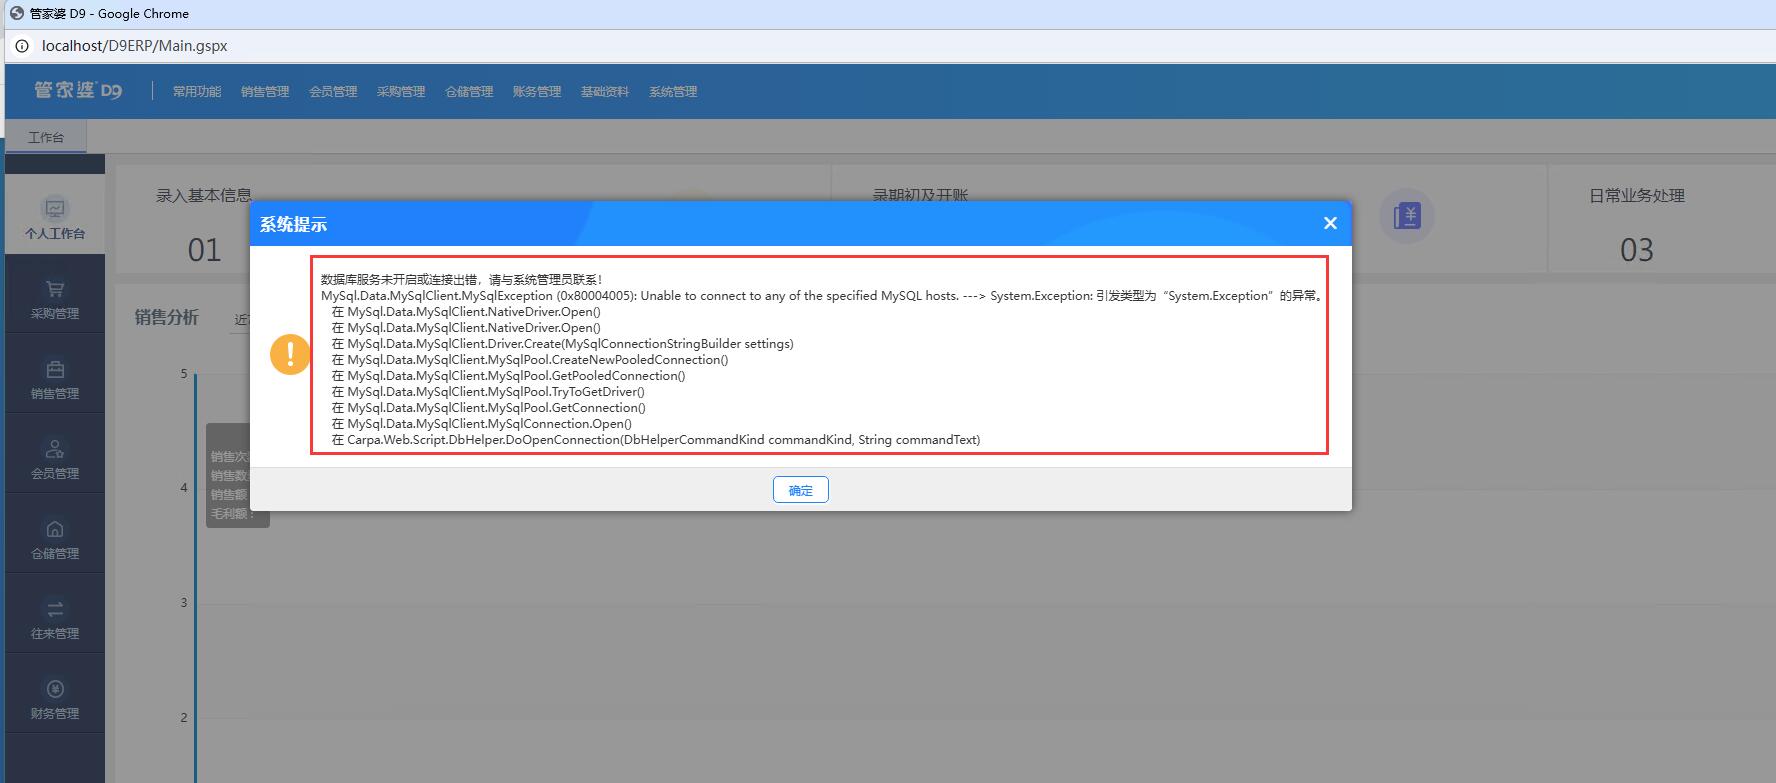
Task: Click 仓储管理 warehouse icon in sidebar
Action: click(x=55, y=530)
